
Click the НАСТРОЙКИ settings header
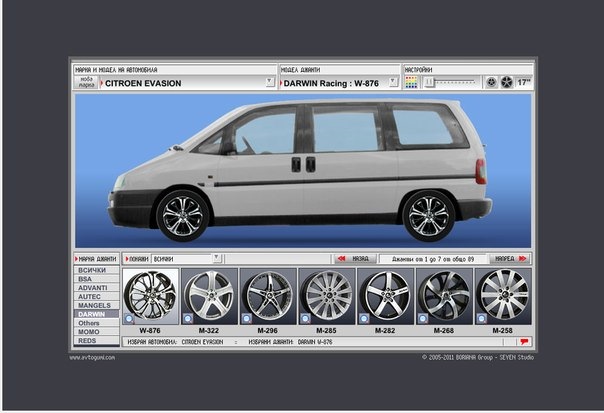pyautogui.click(x=418, y=70)
